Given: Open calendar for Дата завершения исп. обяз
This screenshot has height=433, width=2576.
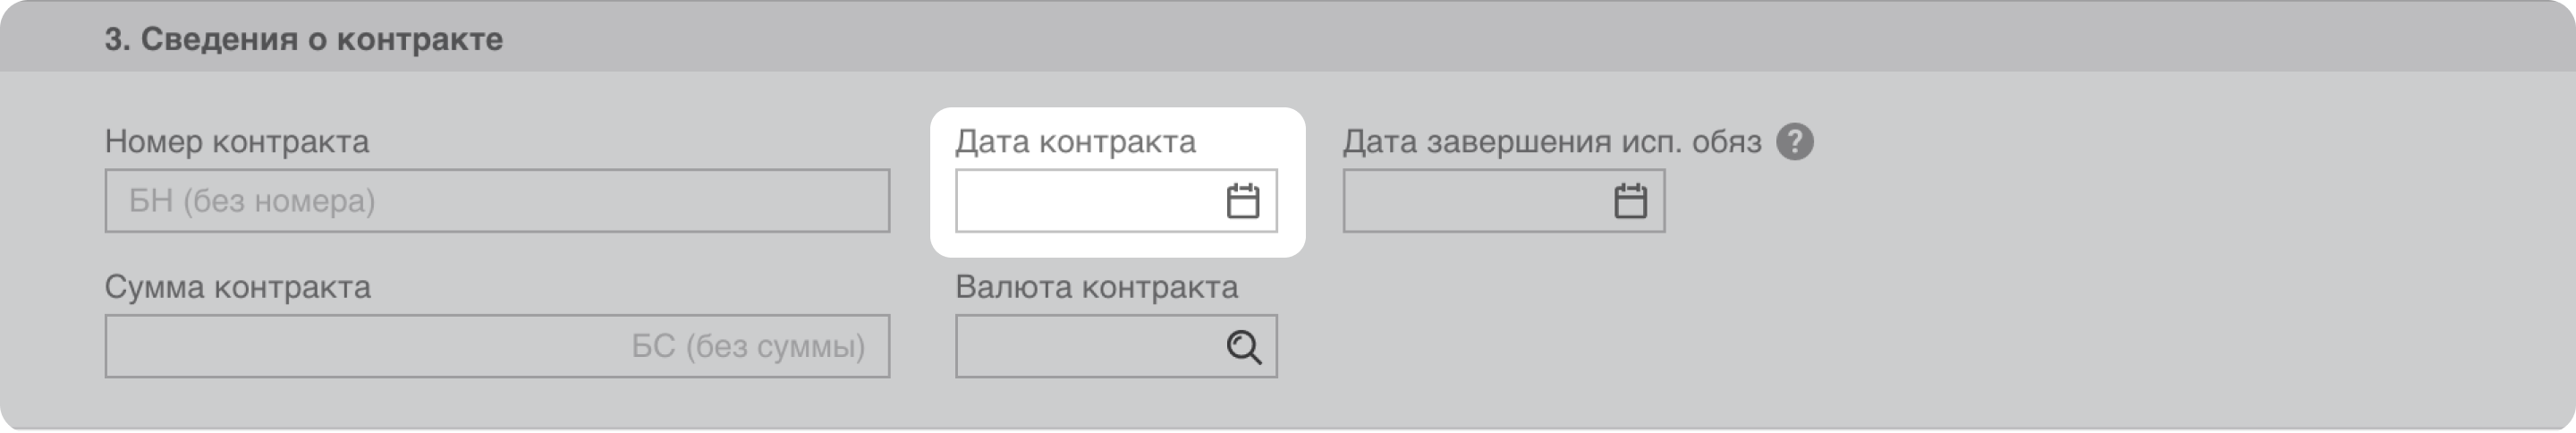Looking at the screenshot, I should tap(1630, 201).
